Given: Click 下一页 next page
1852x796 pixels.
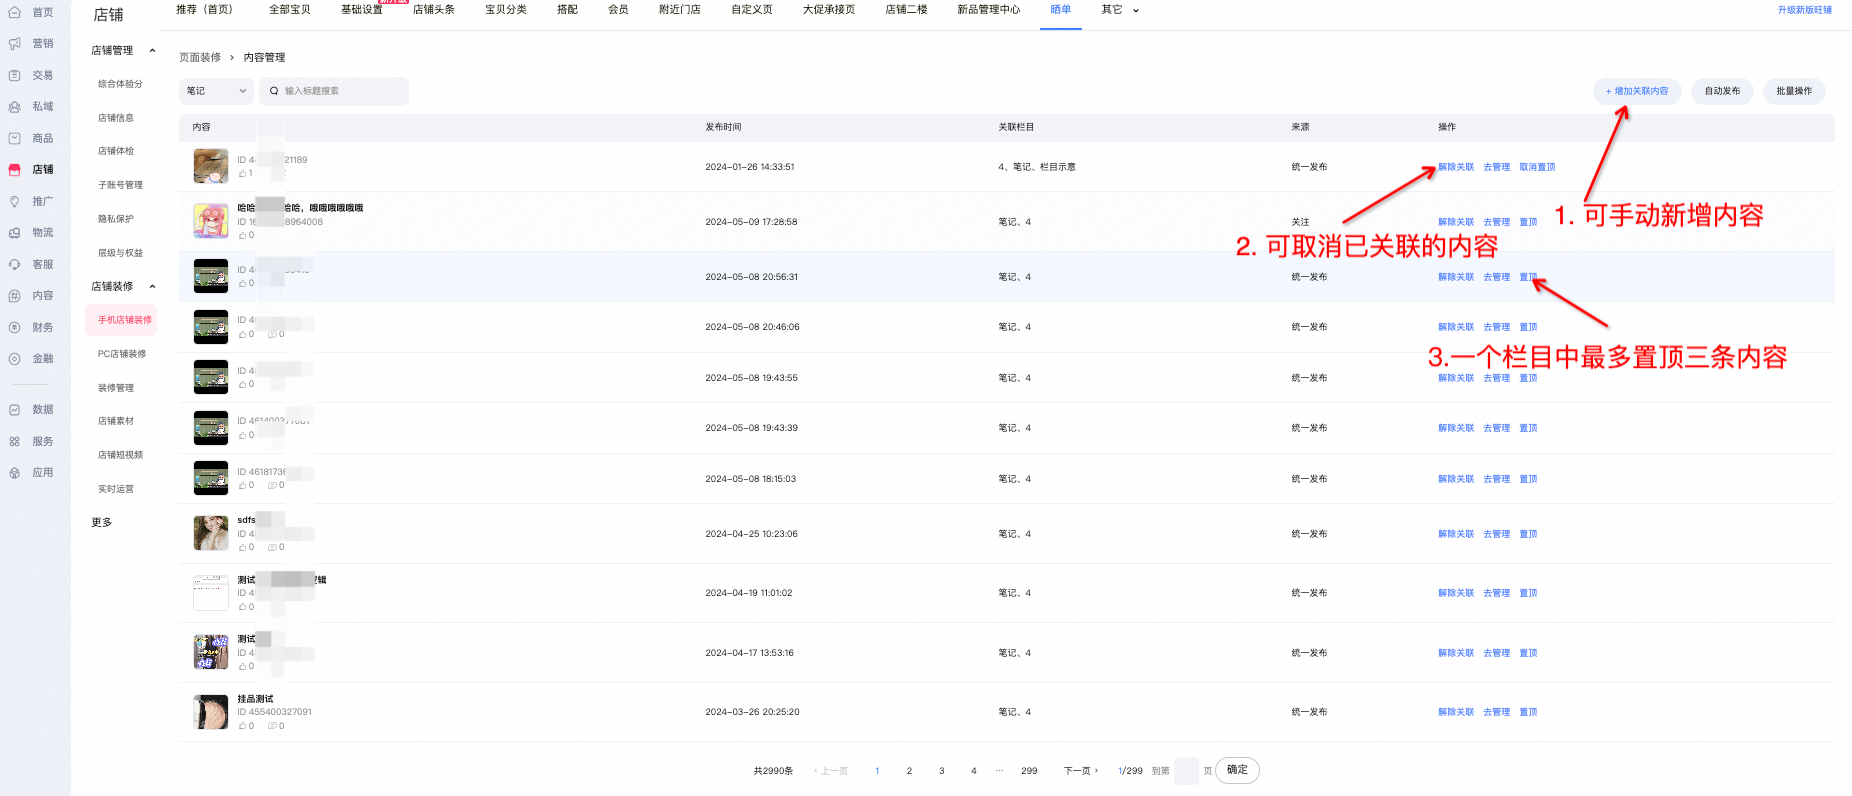Looking at the screenshot, I should (x=1081, y=771).
